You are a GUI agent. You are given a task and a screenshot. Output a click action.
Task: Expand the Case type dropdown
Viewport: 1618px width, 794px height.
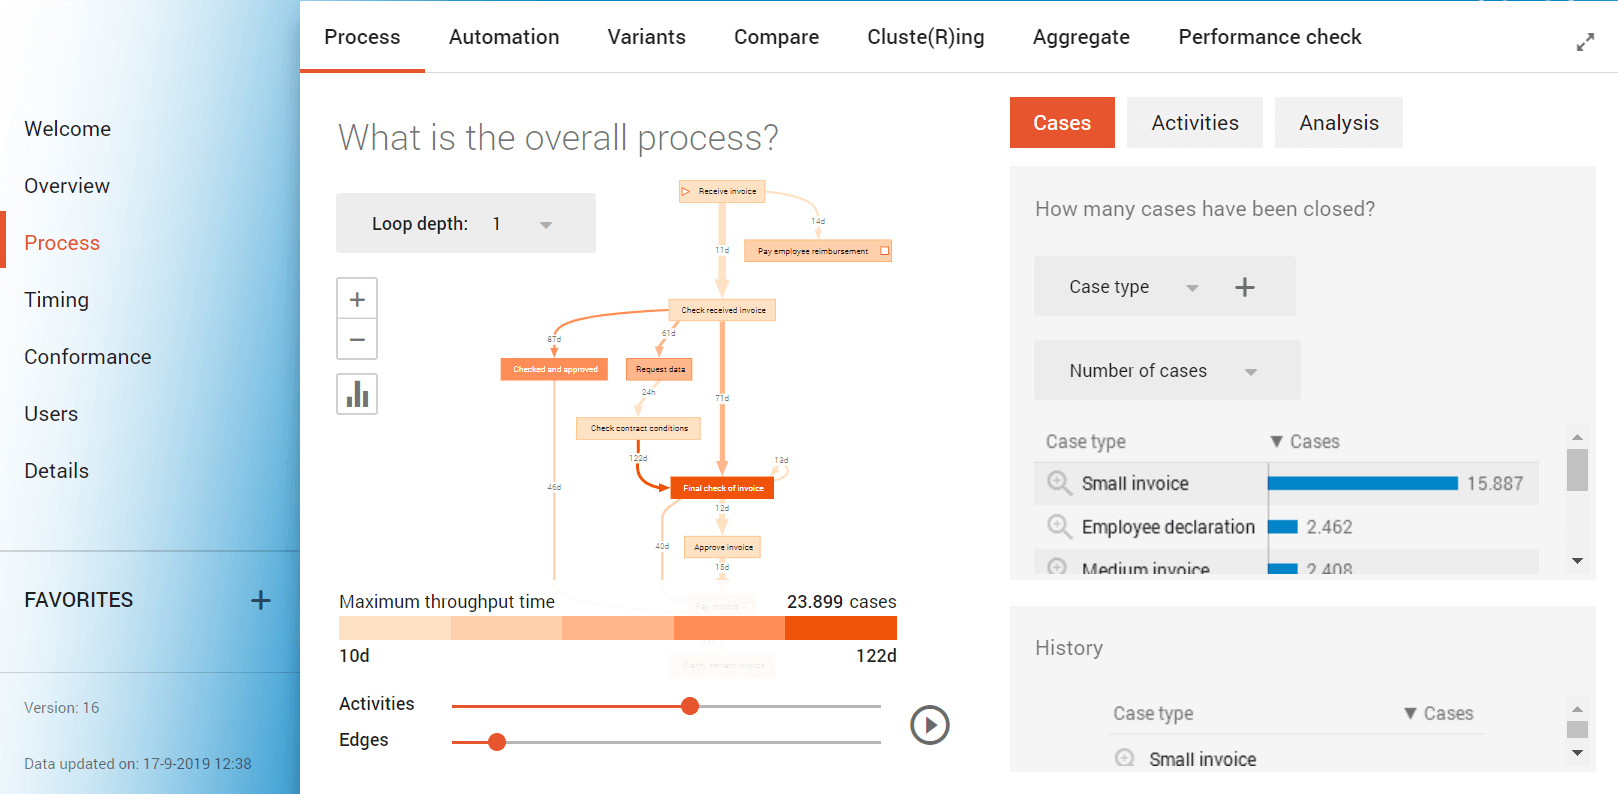coord(1192,288)
